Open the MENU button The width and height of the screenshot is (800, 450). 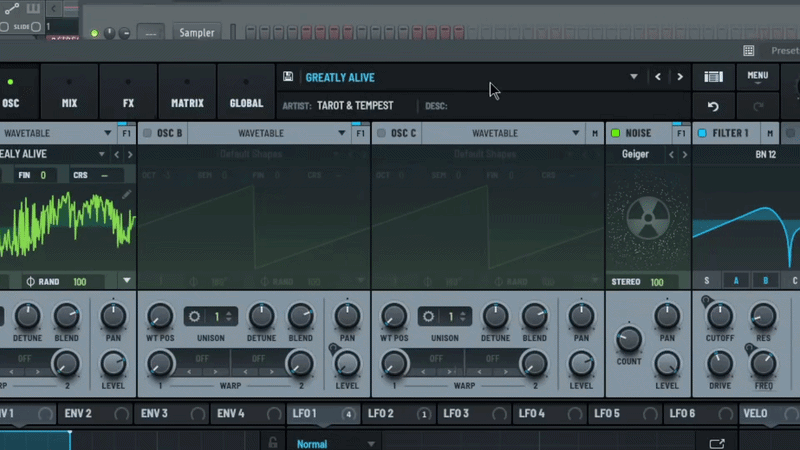pyautogui.click(x=757, y=76)
